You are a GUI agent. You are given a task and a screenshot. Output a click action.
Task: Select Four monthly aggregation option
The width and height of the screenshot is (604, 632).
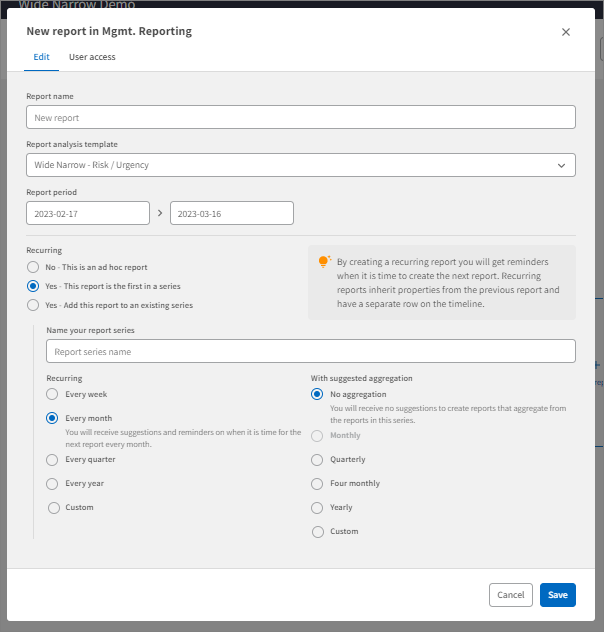317,483
